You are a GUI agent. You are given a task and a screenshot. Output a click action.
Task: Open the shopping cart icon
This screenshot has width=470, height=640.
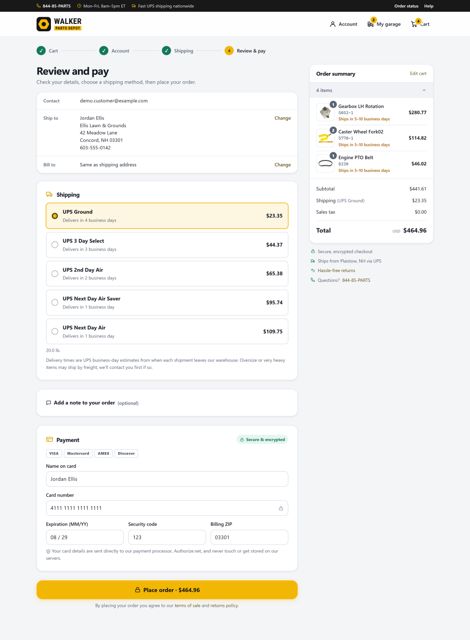414,24
